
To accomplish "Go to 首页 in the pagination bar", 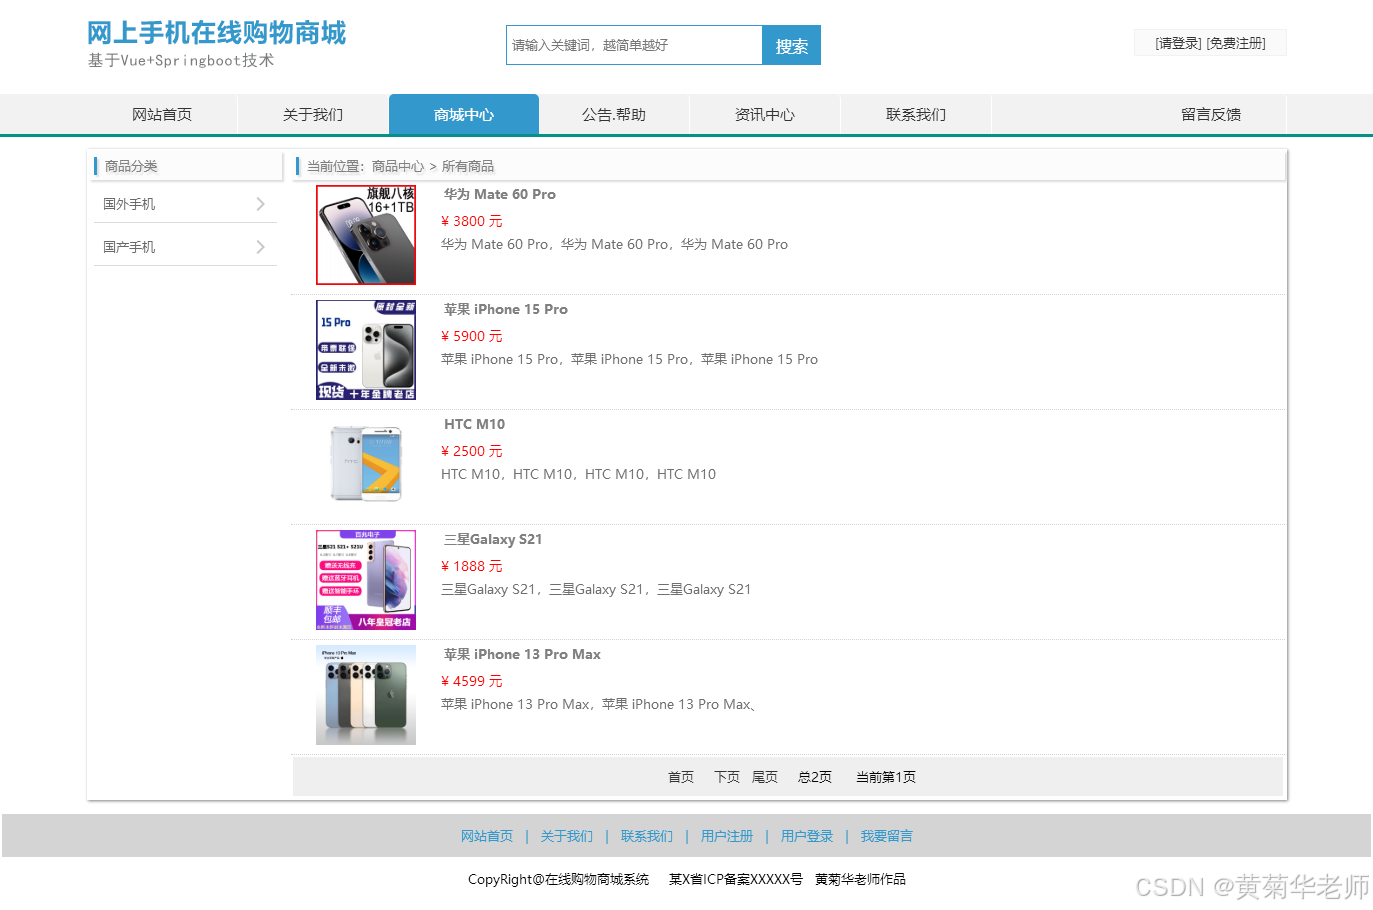I will point(681,777).
